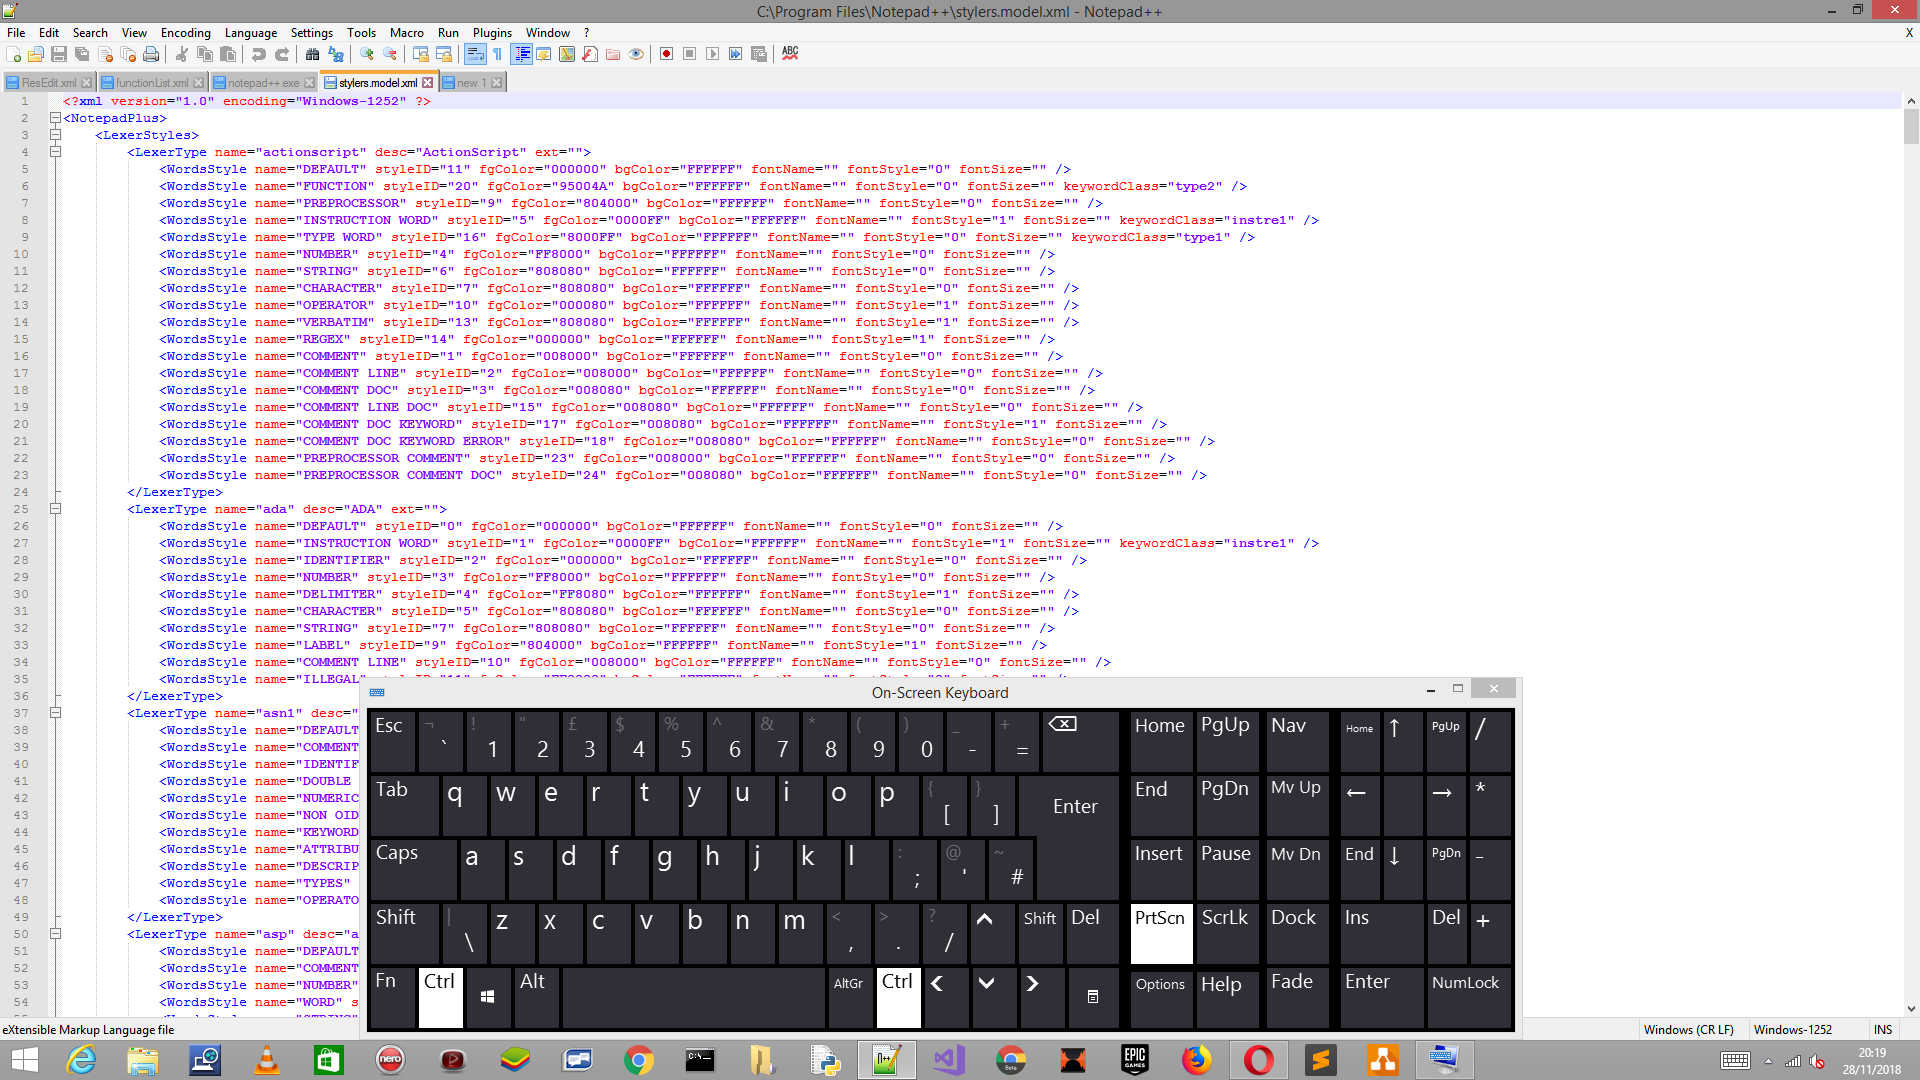Toggle Show All Characters pilcrow icon
The image size is (1920, 1080).
tap(498, 54)
